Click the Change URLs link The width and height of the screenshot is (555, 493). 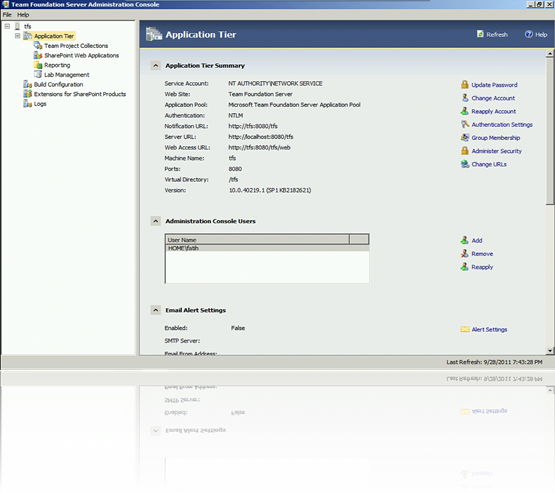(x=489, y=164)
